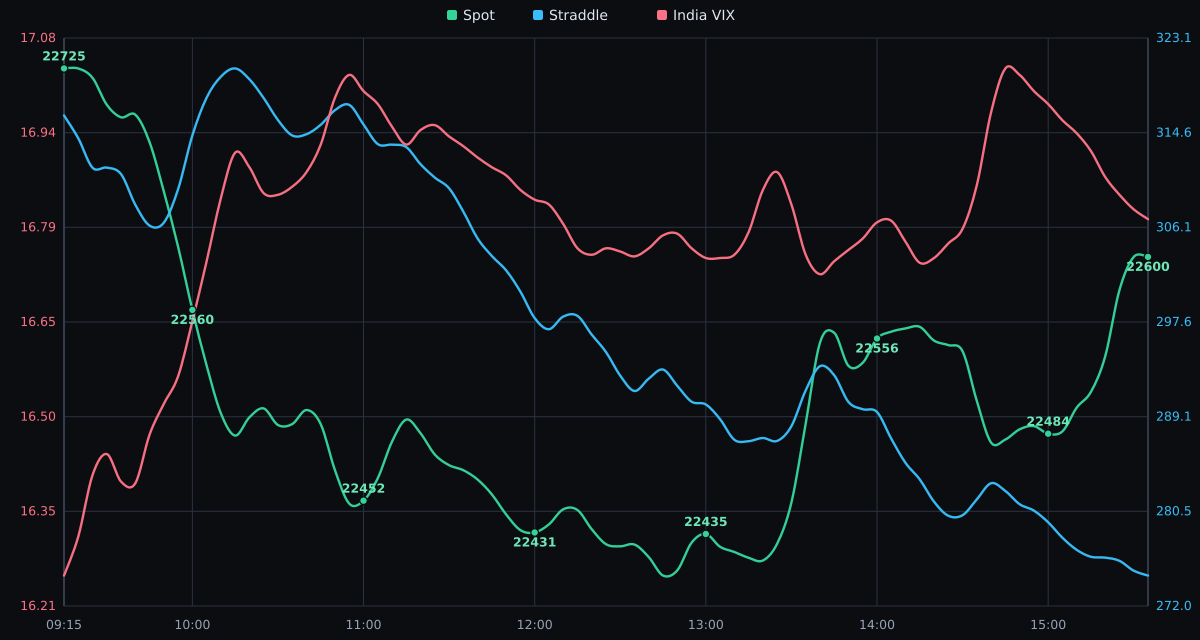Click the 272.0 straddle axis value
The height and width of the screenshot is (640, 1200).
(1174, 606)
